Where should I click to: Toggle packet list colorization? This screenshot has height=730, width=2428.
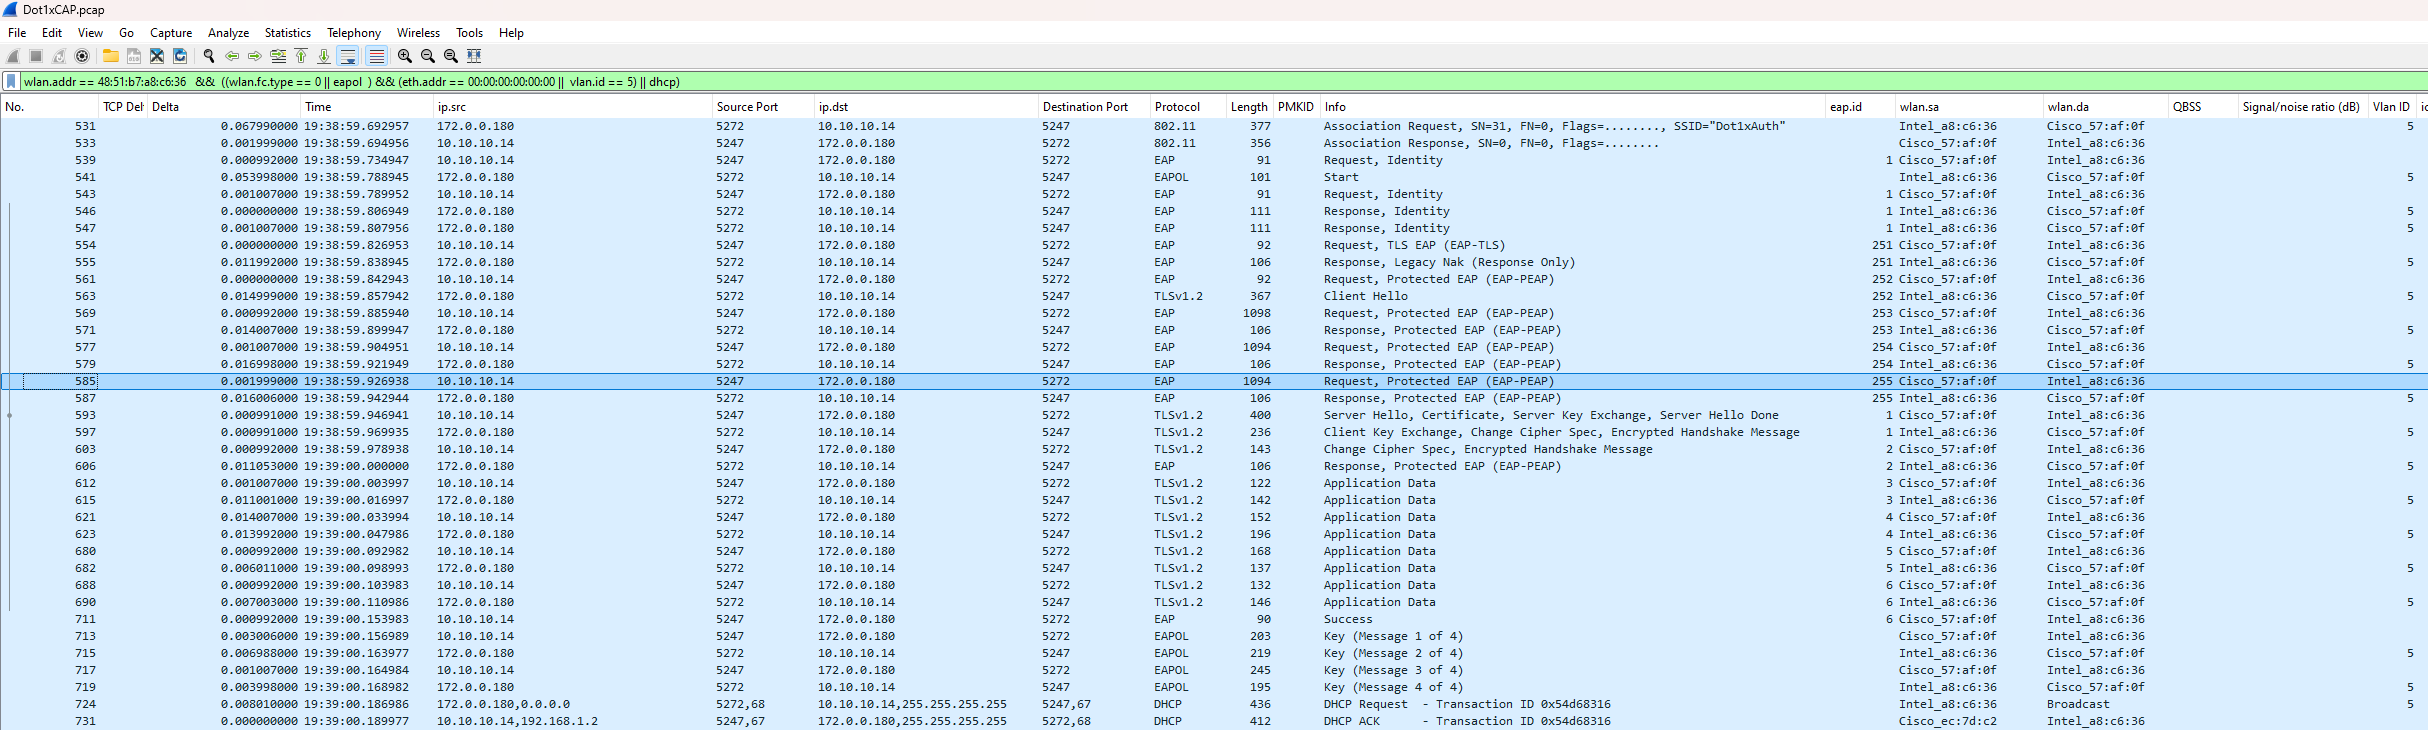(376, 56)
